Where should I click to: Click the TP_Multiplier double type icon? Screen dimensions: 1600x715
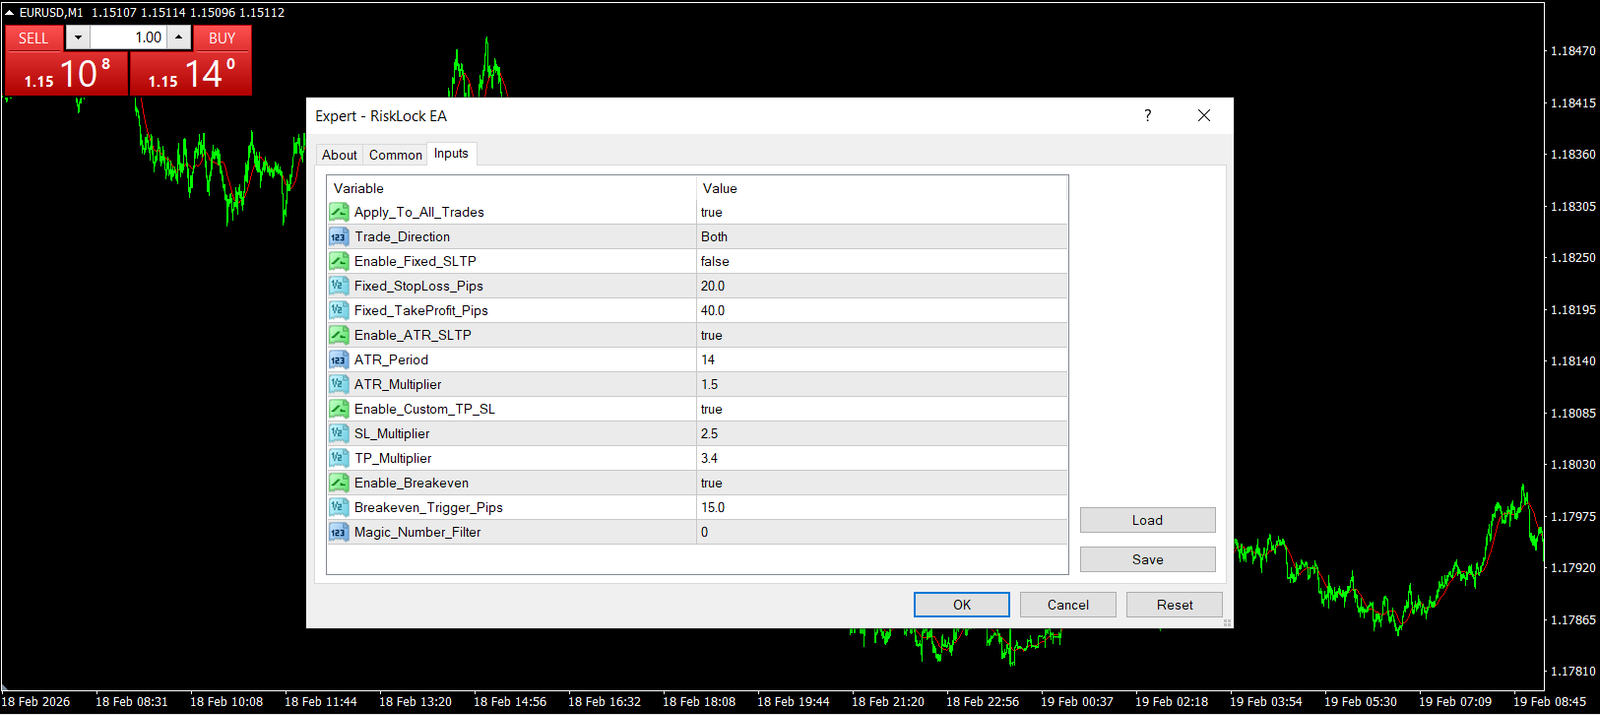[339, 458]
